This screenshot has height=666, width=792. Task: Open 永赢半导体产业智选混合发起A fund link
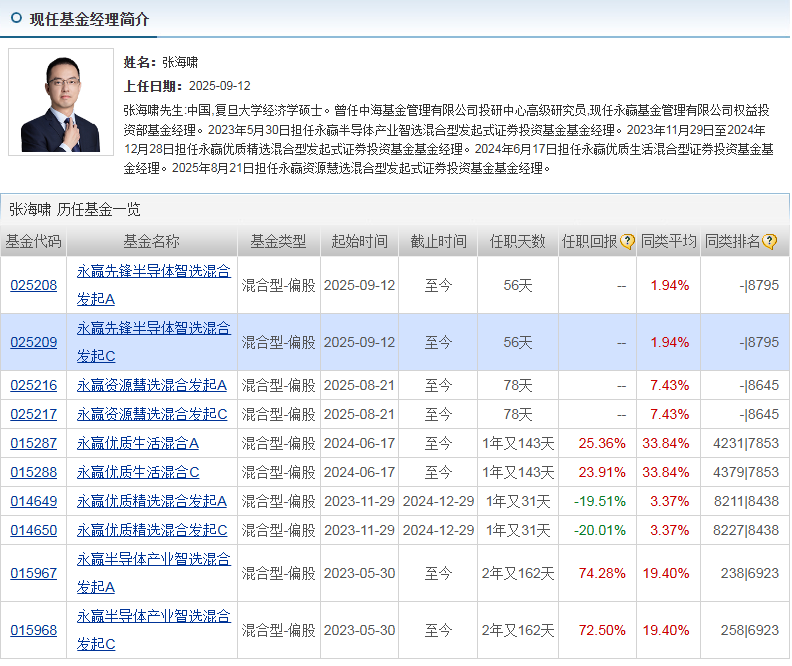tap(154, 574)
